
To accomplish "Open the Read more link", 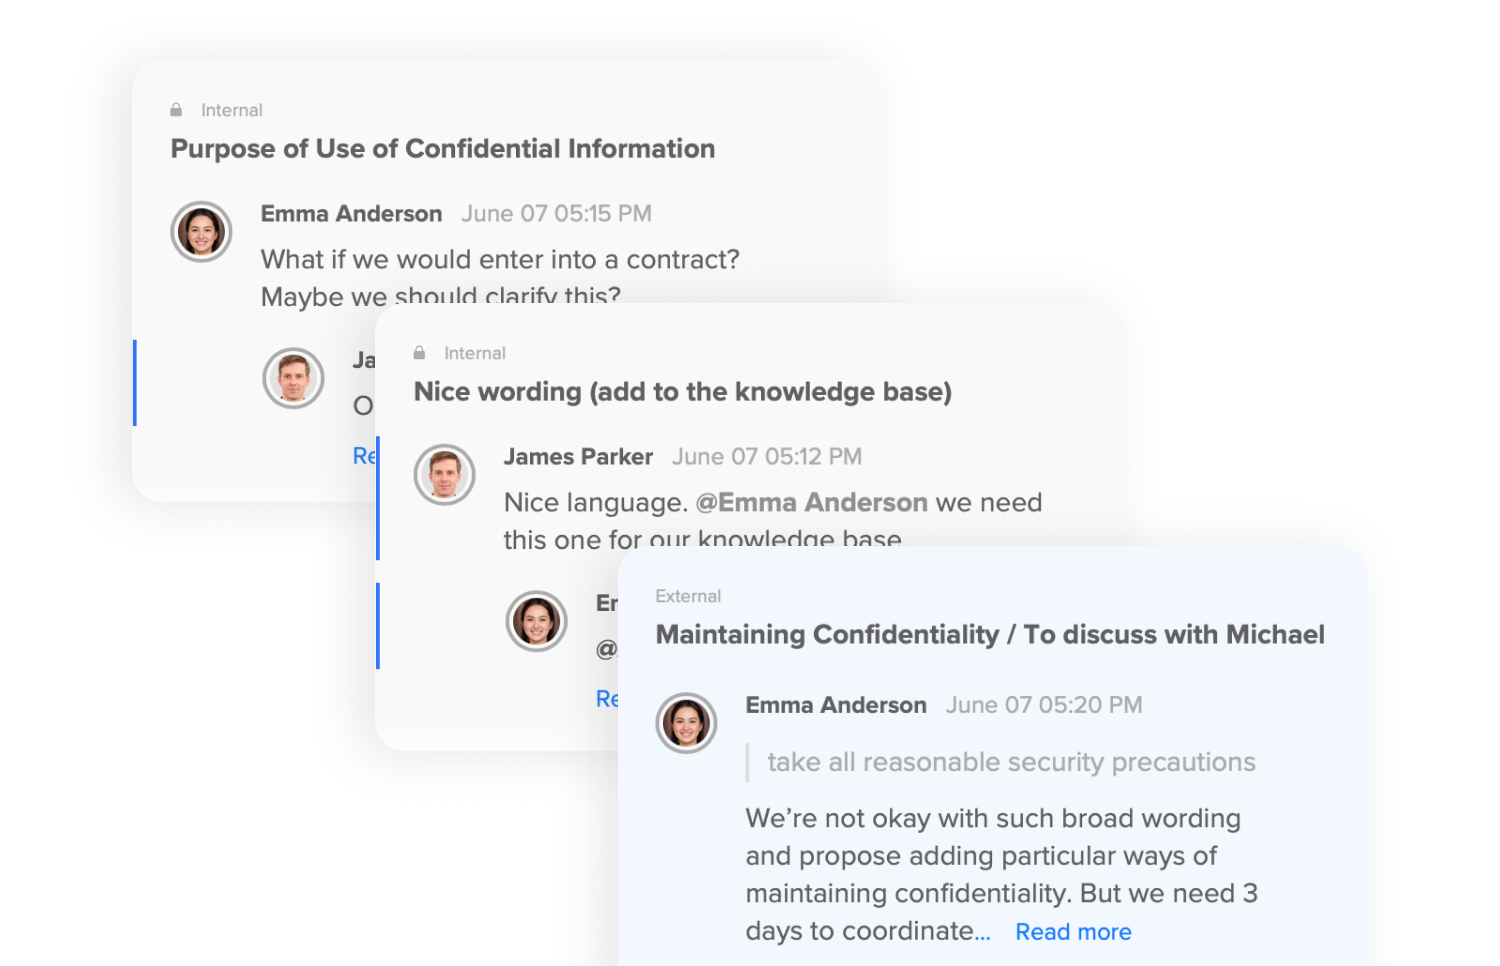I will [x=1072, y=932].
